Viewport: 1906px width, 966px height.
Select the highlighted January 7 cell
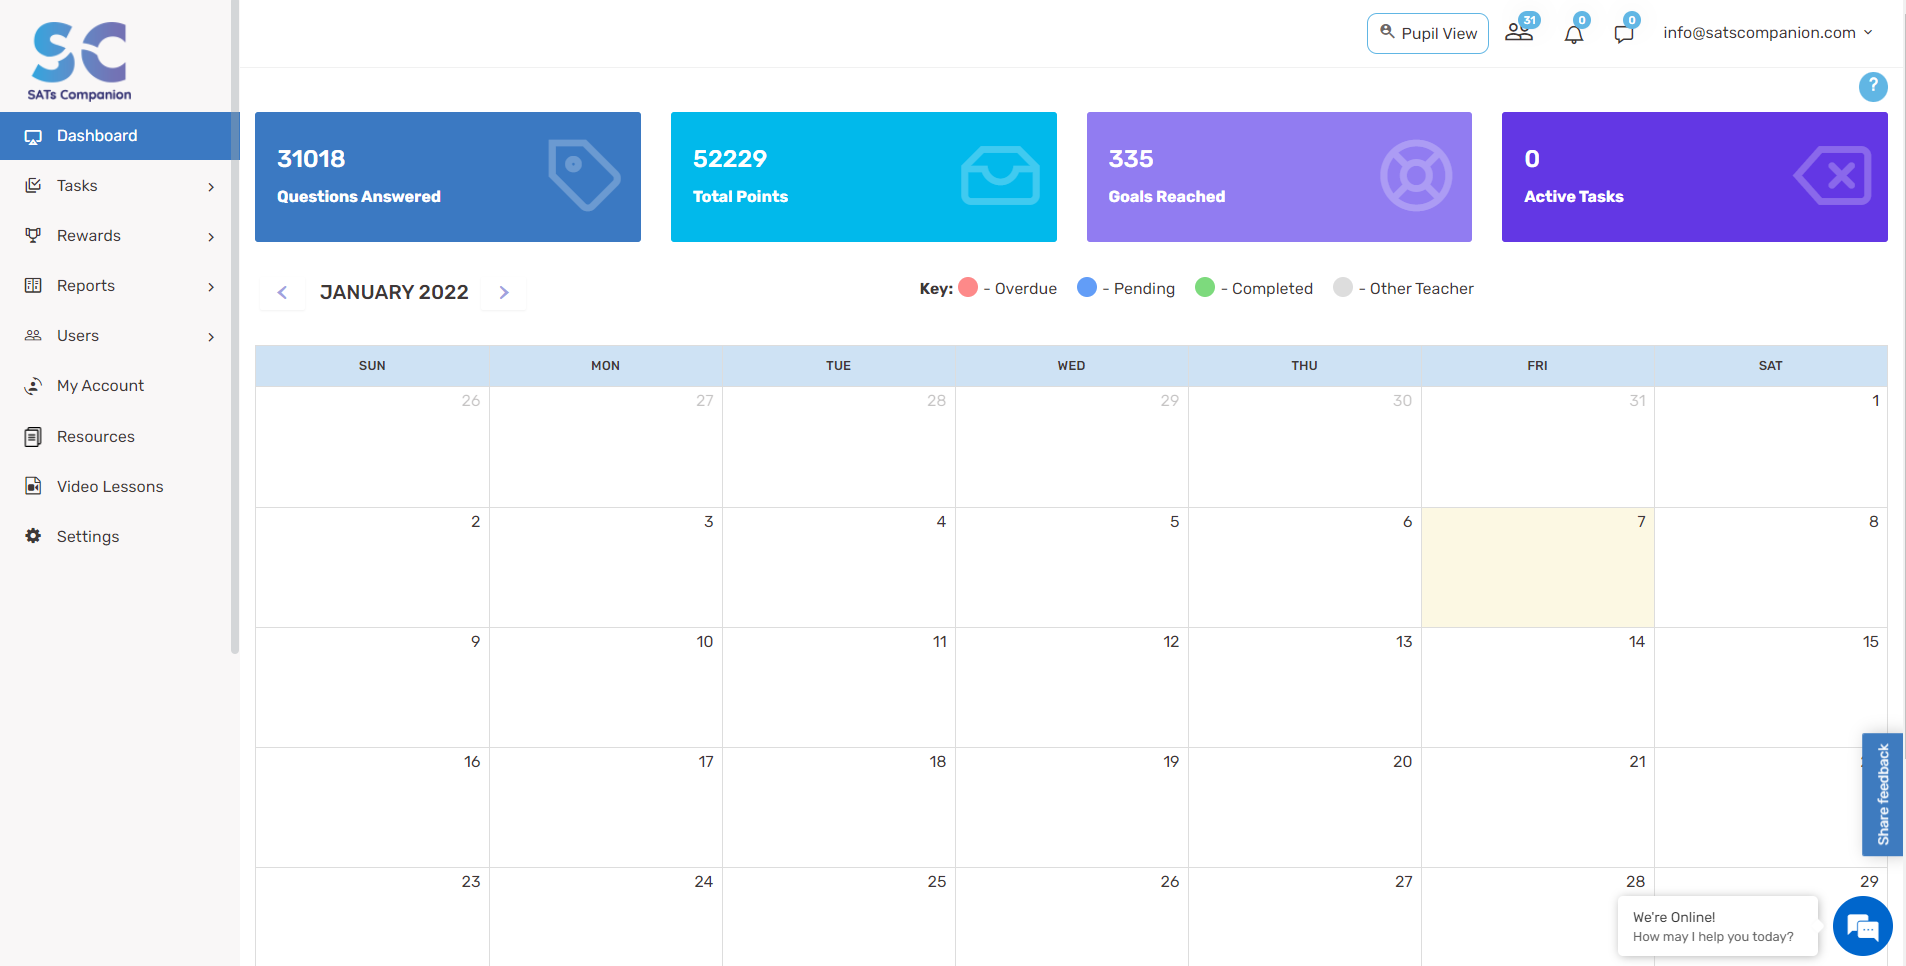(1538, 567)
